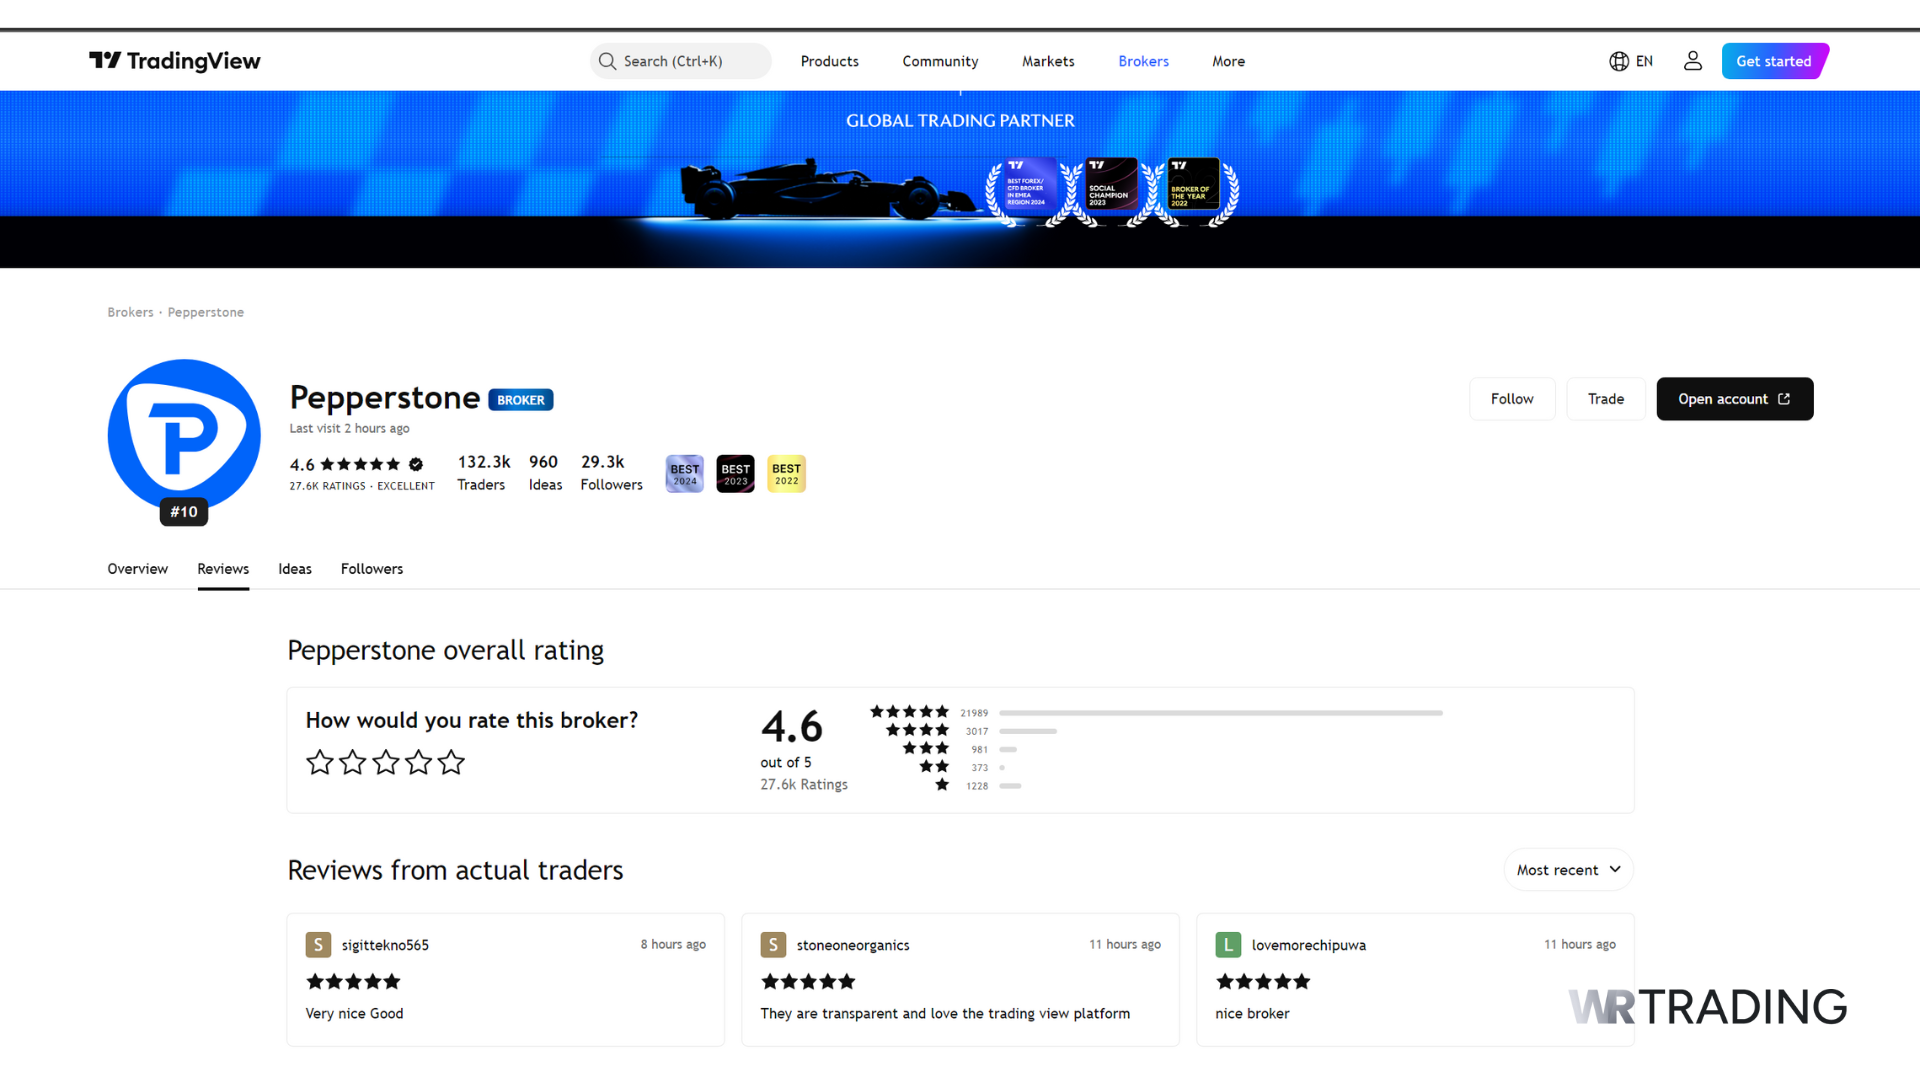
Task: Click the '8 hours ago' timestamp
Action: coord(673,944)
